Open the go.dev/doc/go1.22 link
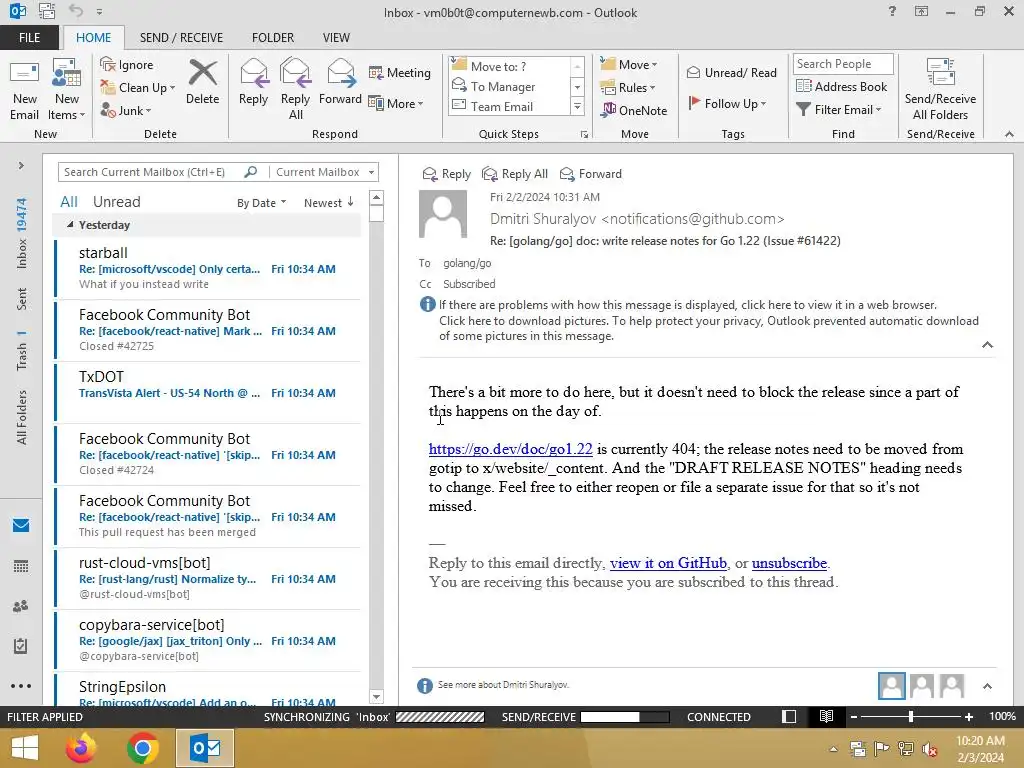The height and width of the screenshot is (768, 1024). pyautogui.click(x=511, y=449)
